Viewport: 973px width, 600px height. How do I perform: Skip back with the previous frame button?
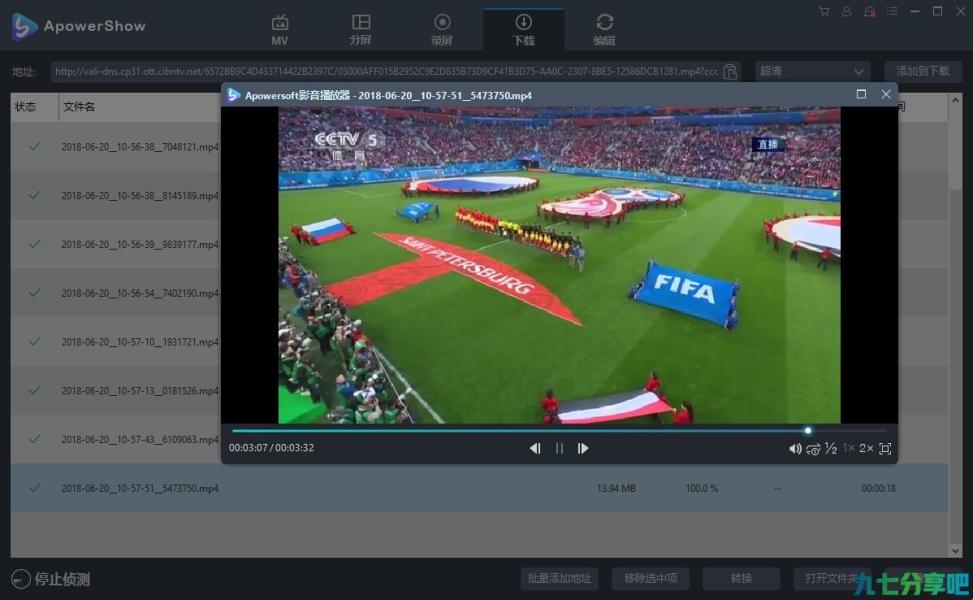[x=535, y=448]
